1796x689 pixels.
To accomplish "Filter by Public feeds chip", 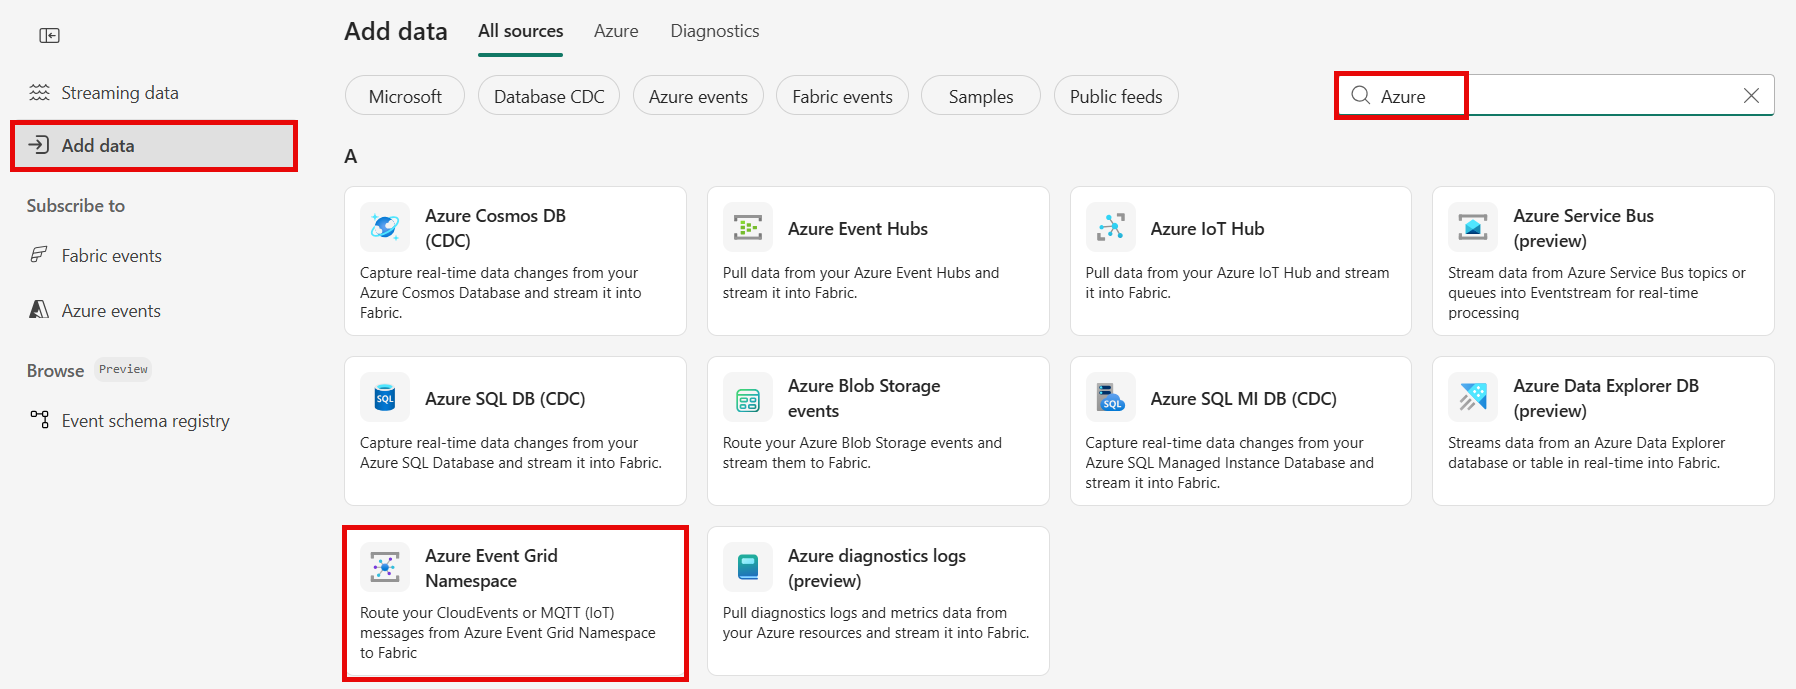I will pos(1116,96).
